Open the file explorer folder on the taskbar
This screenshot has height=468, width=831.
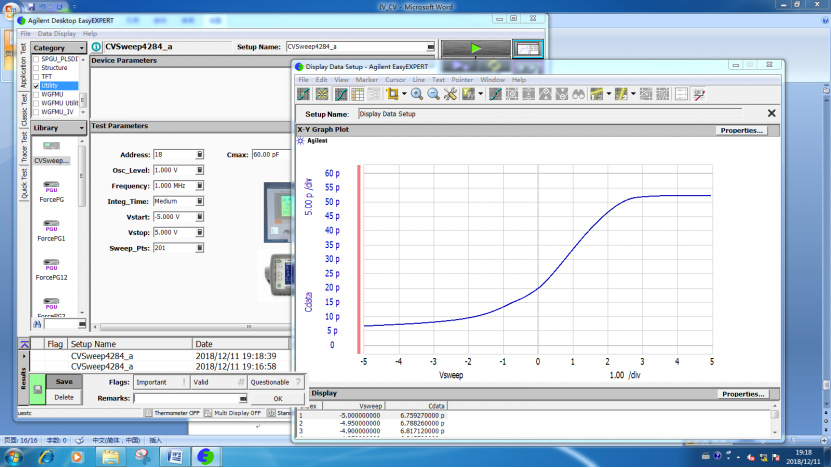(x=110, y=456)
